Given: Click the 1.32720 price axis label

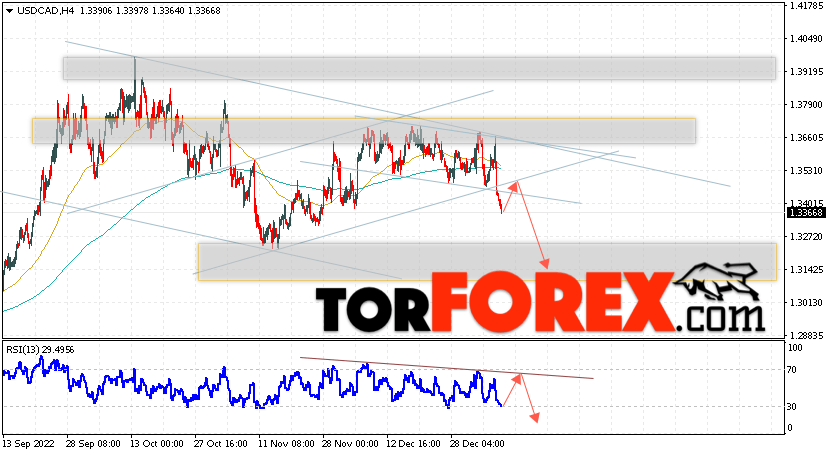Looking at the screenshot, I should point(806,236).
